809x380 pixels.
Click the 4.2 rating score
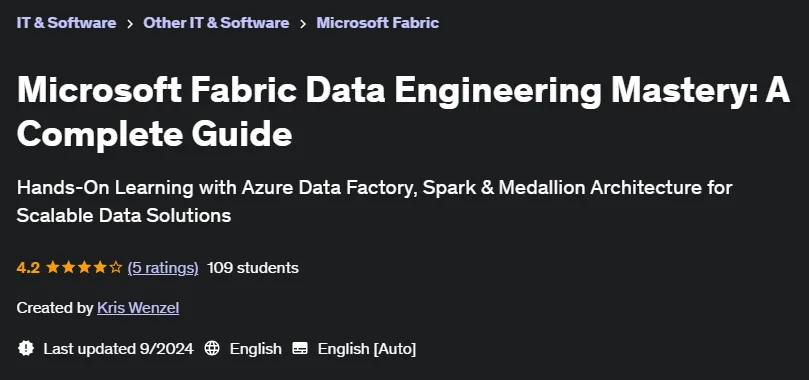click(28, 268)
